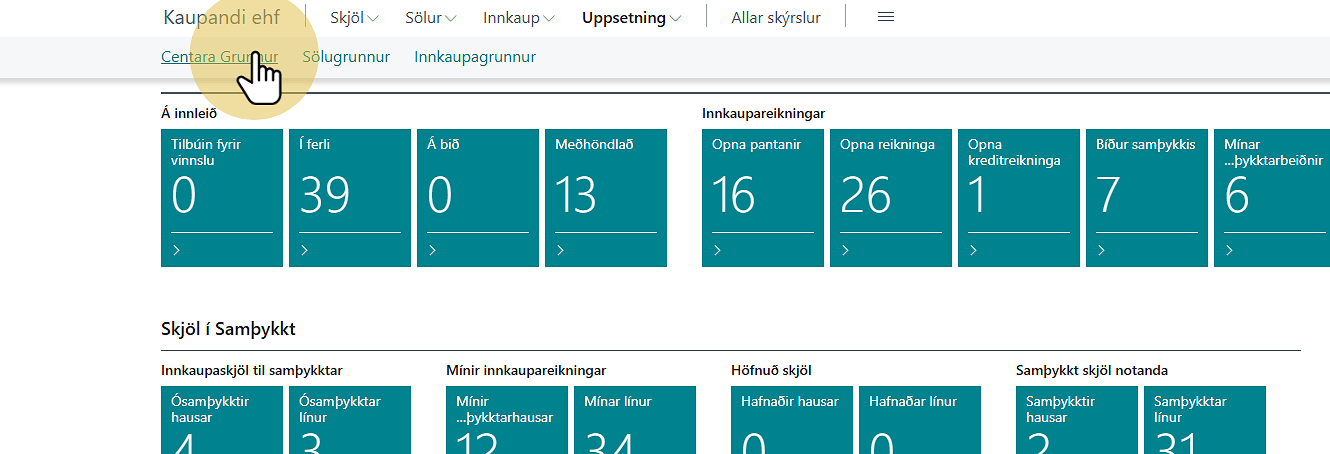Click the arrow on Opna pantanir tile
The image size is (1330, 454).
[718, 250]
